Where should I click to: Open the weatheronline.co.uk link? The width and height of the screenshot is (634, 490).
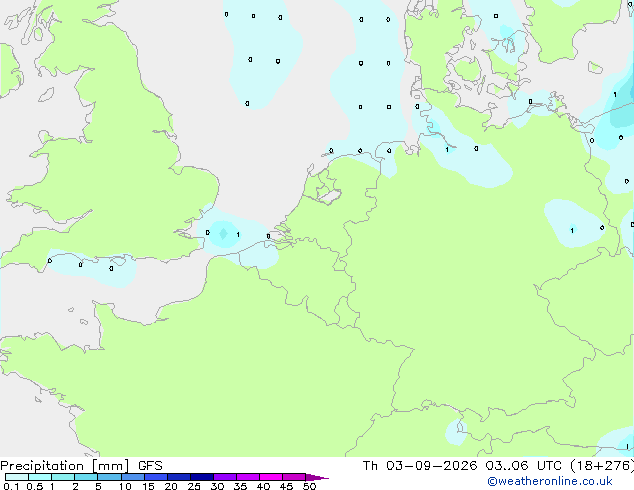(550, 481)
